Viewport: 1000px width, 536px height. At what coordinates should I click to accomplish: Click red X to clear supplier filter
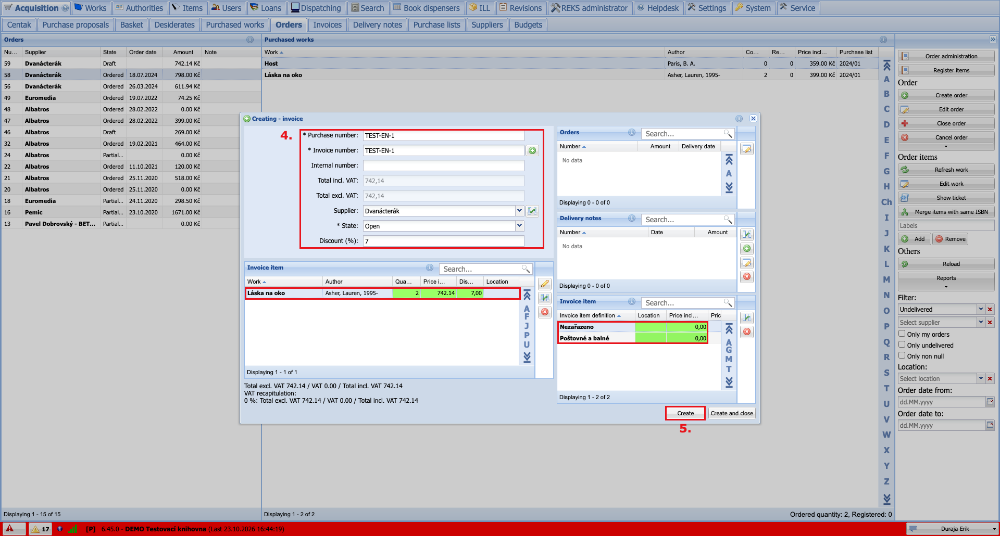point(990,323)
